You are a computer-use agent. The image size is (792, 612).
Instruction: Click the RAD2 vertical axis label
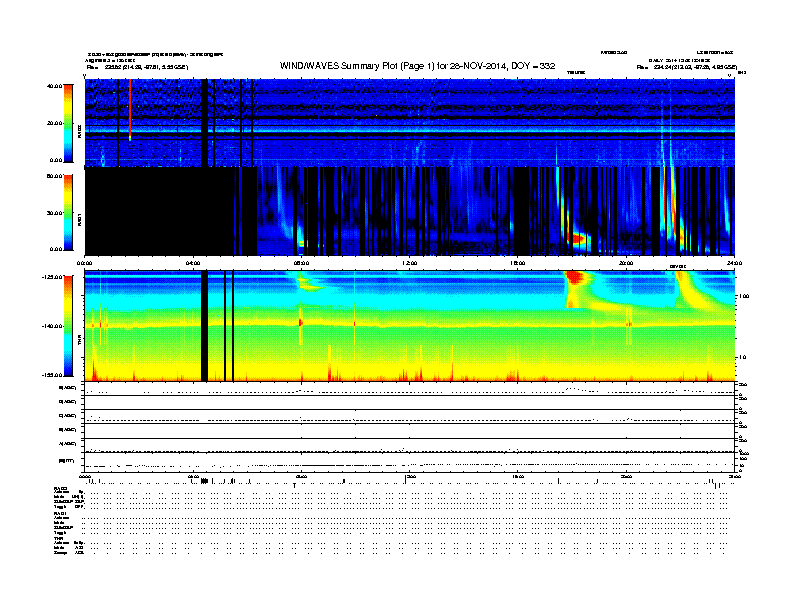click(x=79, y=132)
